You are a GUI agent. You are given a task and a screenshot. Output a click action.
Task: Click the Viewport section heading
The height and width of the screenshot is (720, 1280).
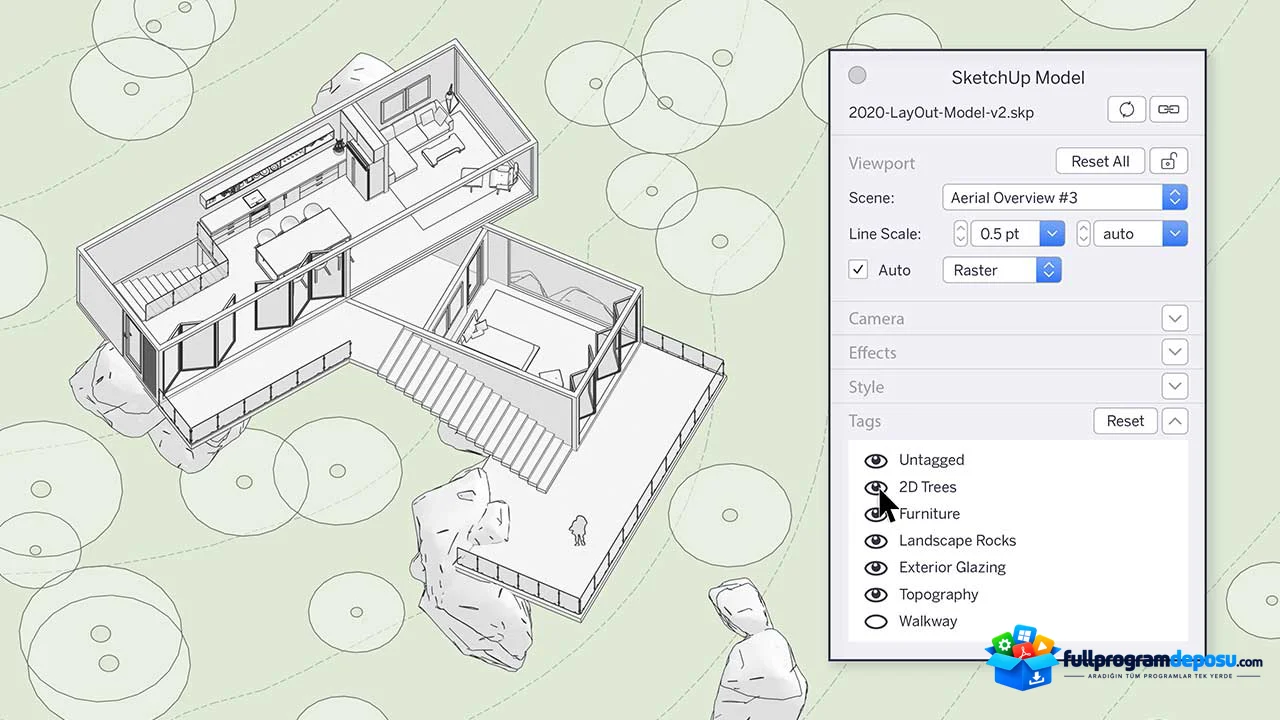882,163
